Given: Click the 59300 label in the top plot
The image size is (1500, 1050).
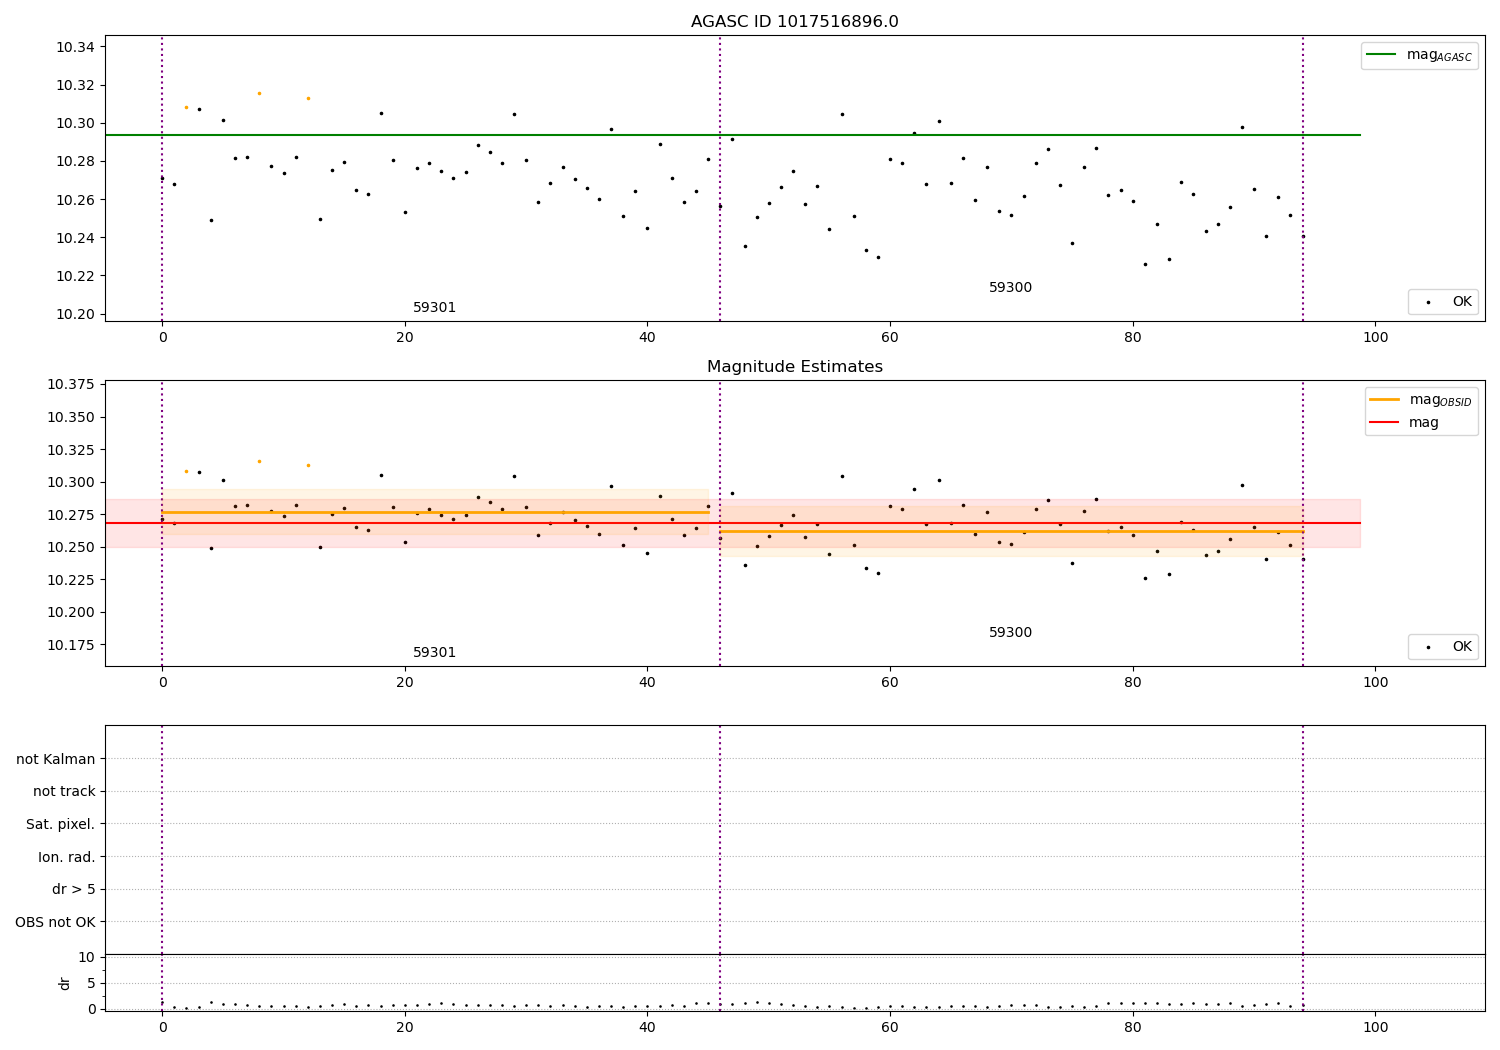Looking at the screenshot, I should point(1010,288).
